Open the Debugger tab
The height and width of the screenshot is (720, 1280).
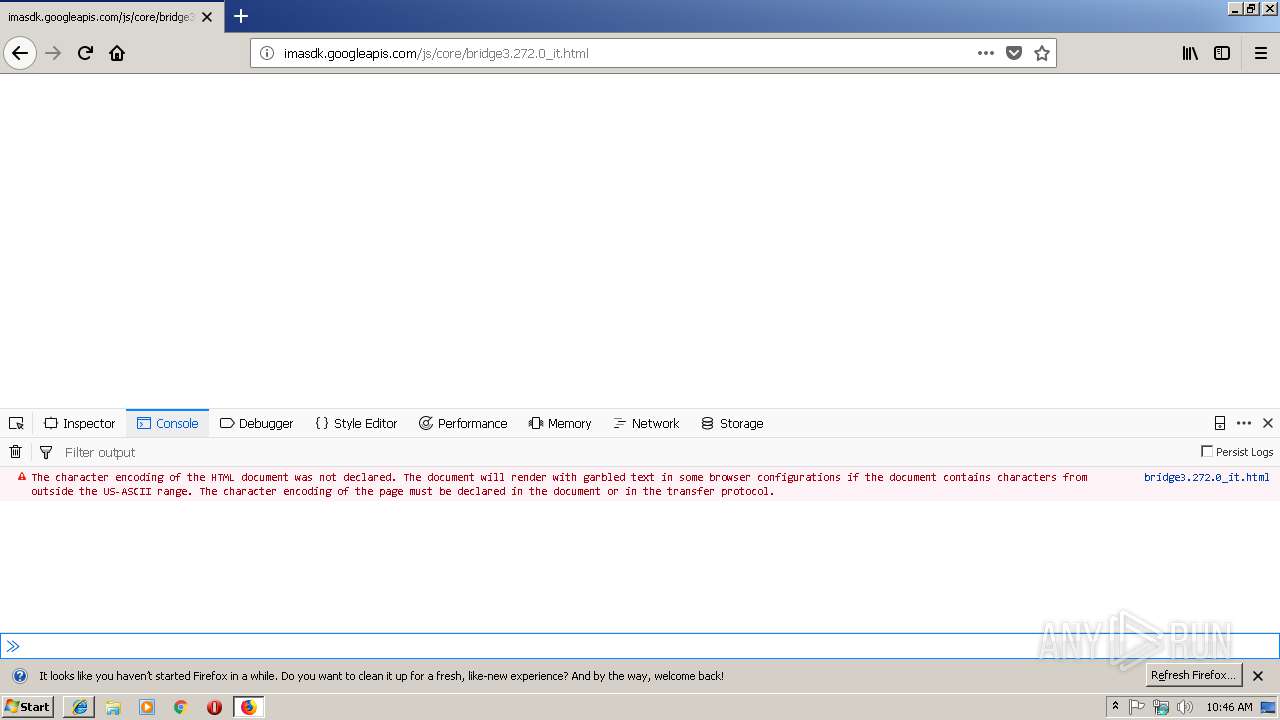pyautogui.click(x=256, y=423)
